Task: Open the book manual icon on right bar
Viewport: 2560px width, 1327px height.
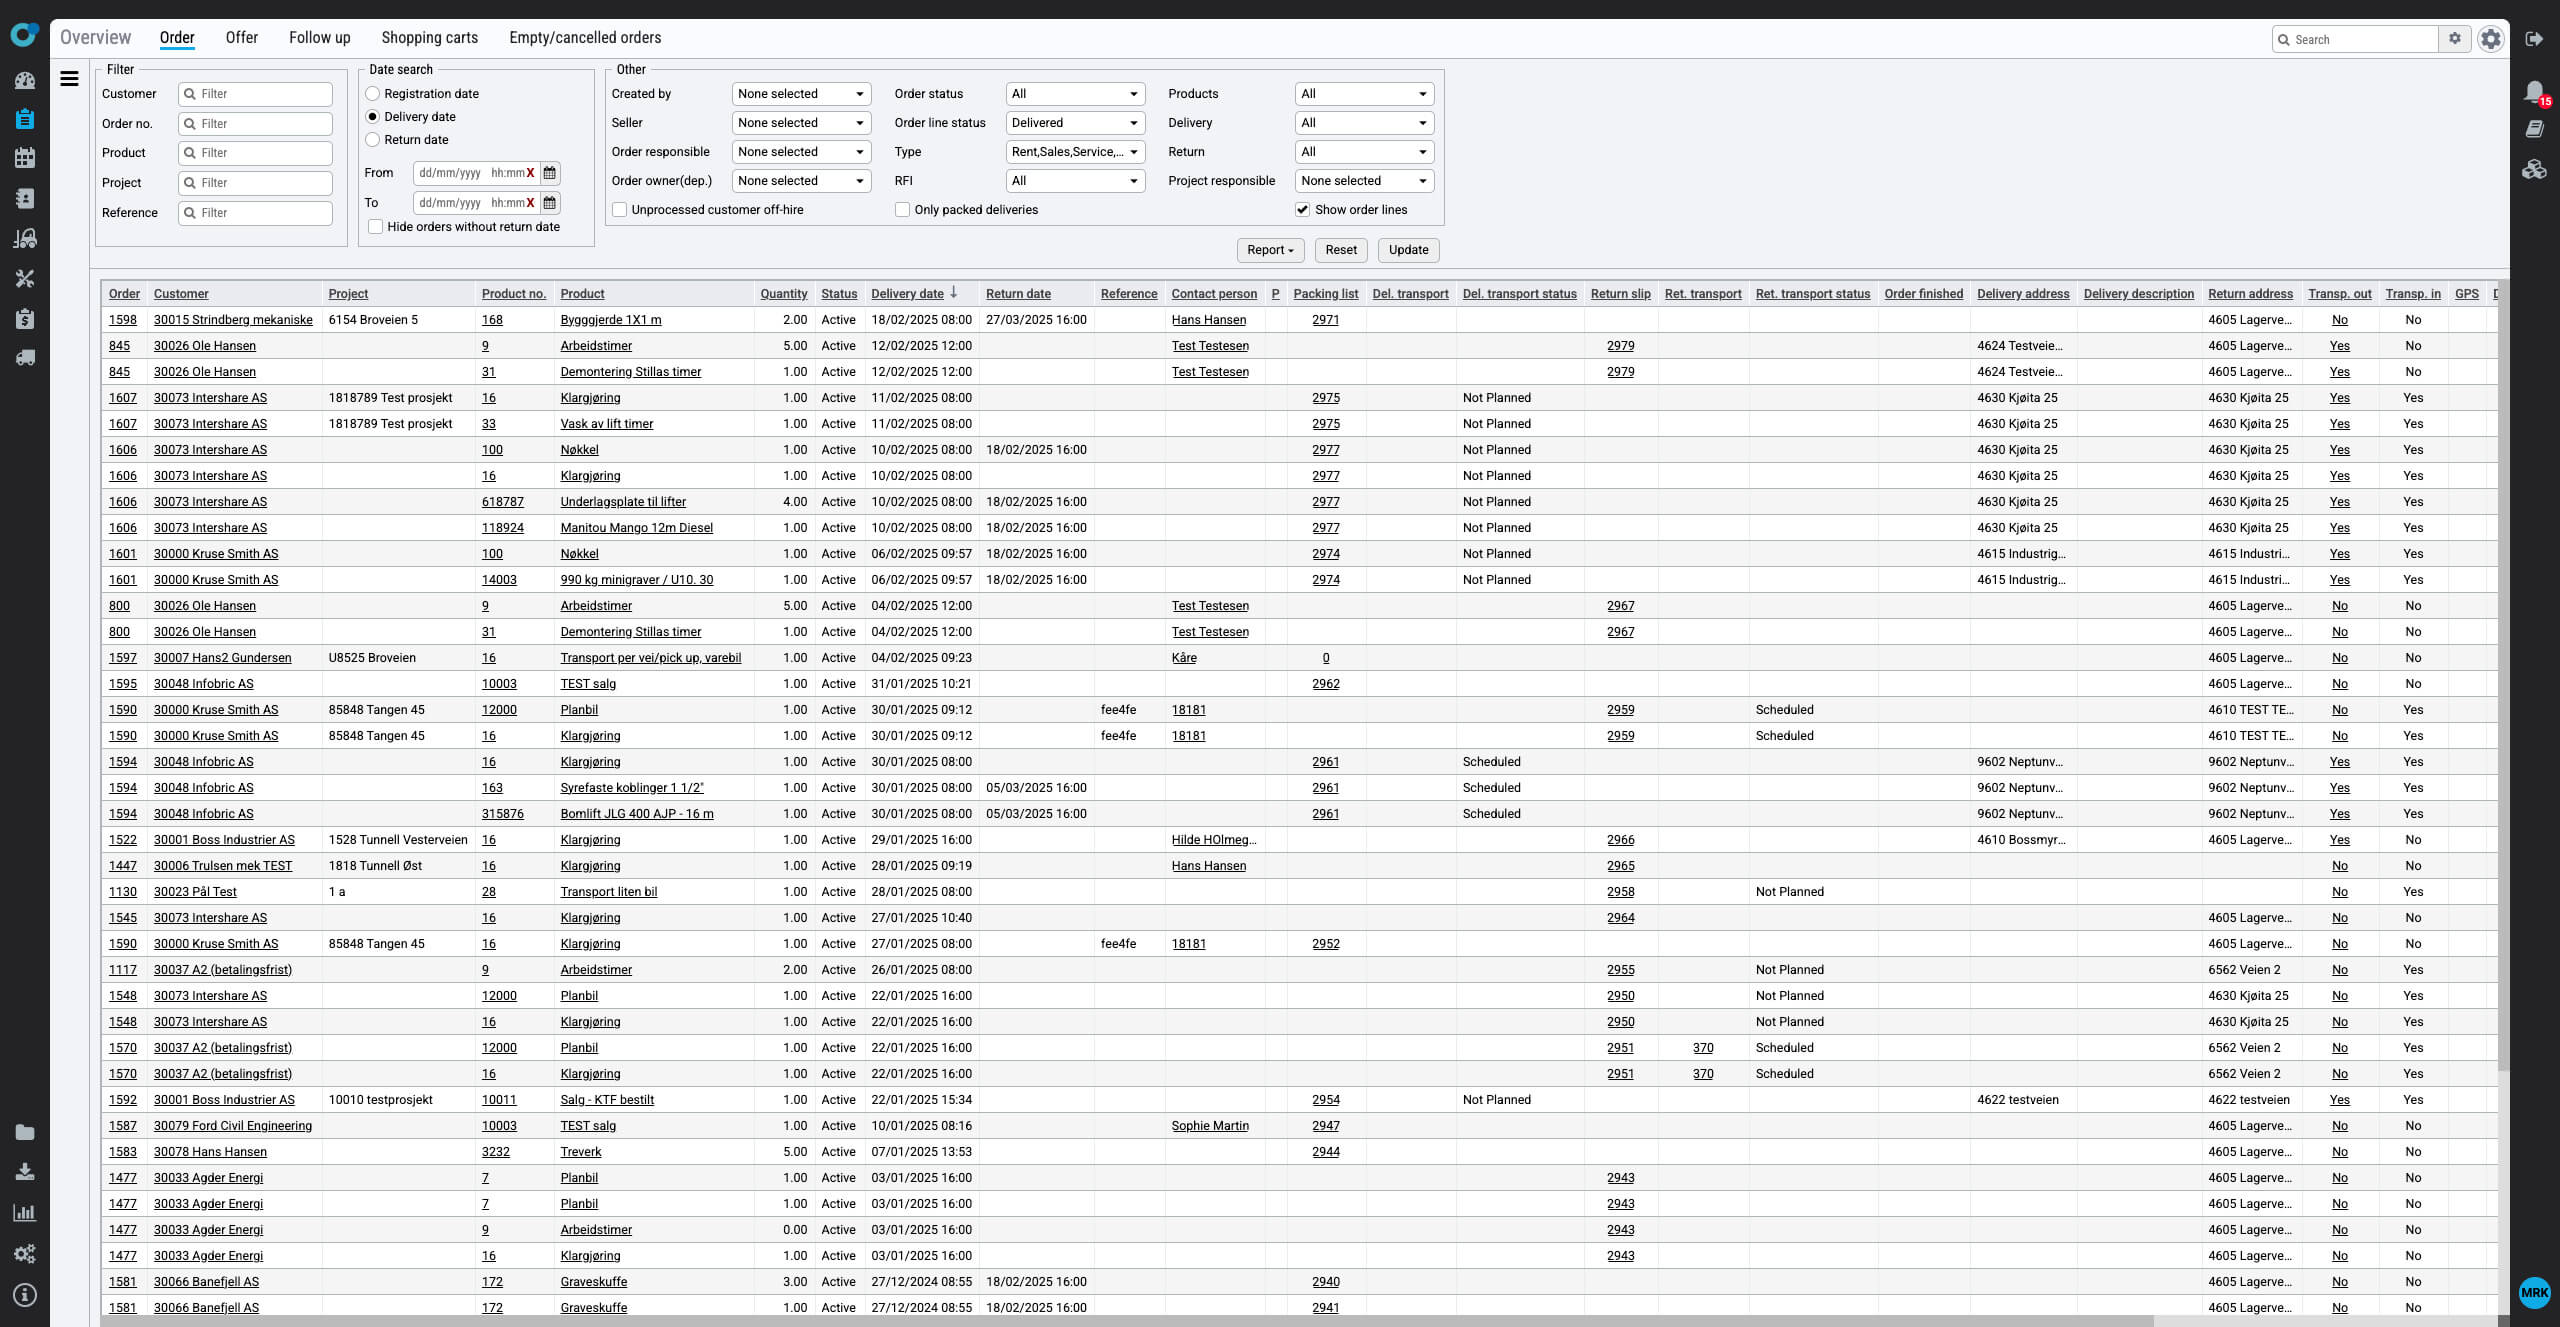Action: (x=2534, y=129)
